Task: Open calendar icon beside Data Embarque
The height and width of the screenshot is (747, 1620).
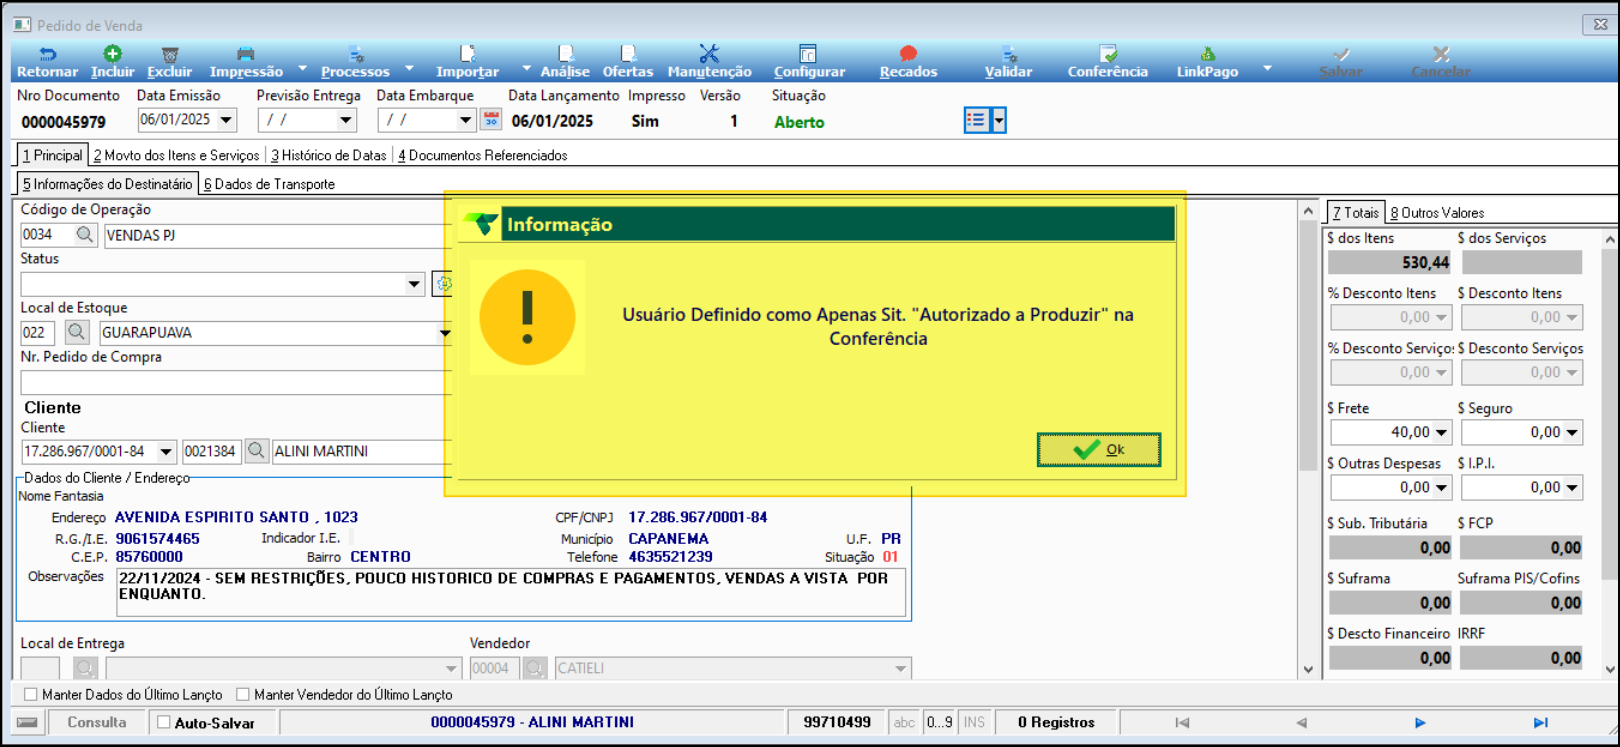Action: point(491,120)
